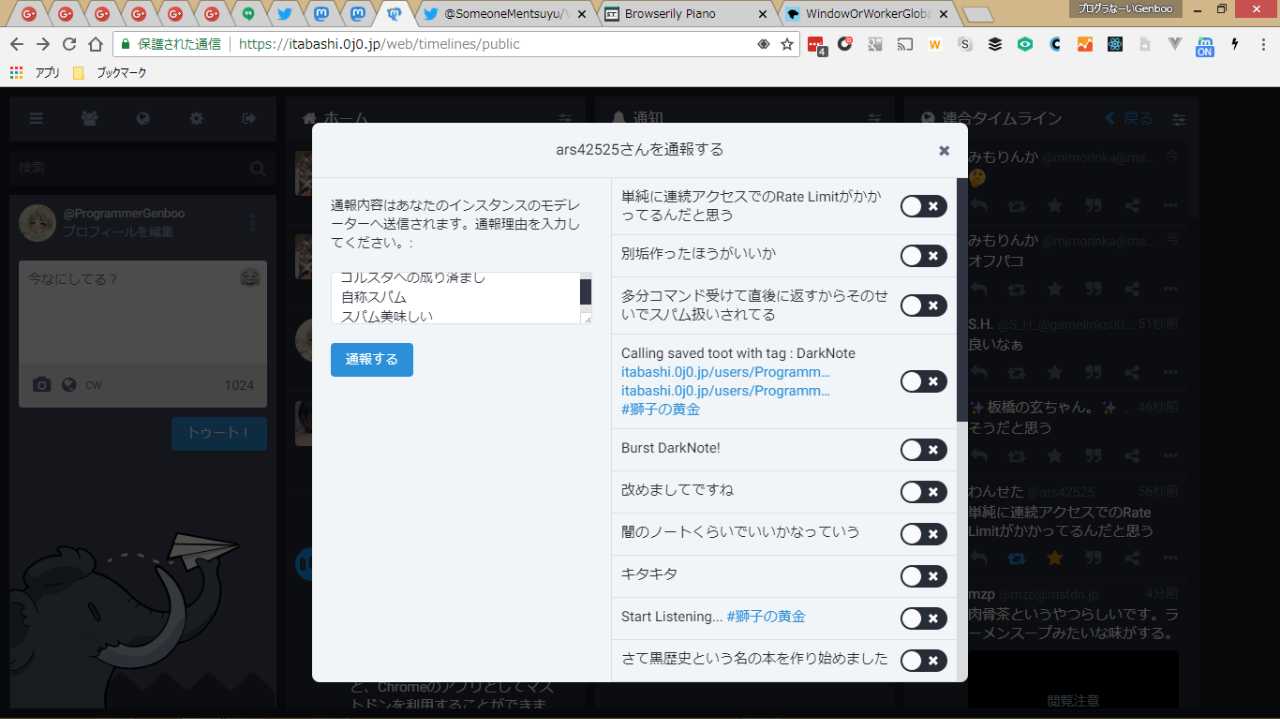
Task: Toggle the 別垢作ったほうがいいか toot switch
Action: pyautogui.click(x=923, y=256)
